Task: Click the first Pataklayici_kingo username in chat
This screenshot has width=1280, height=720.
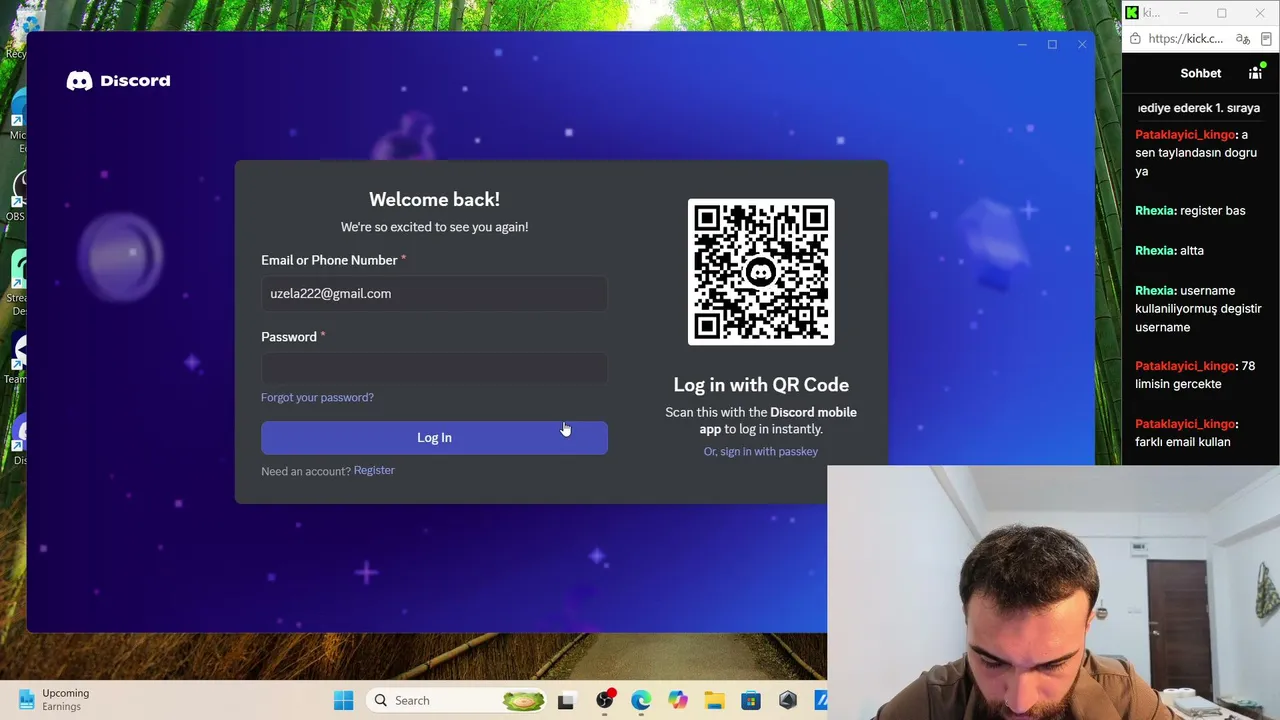Action: pos(1185,135)
